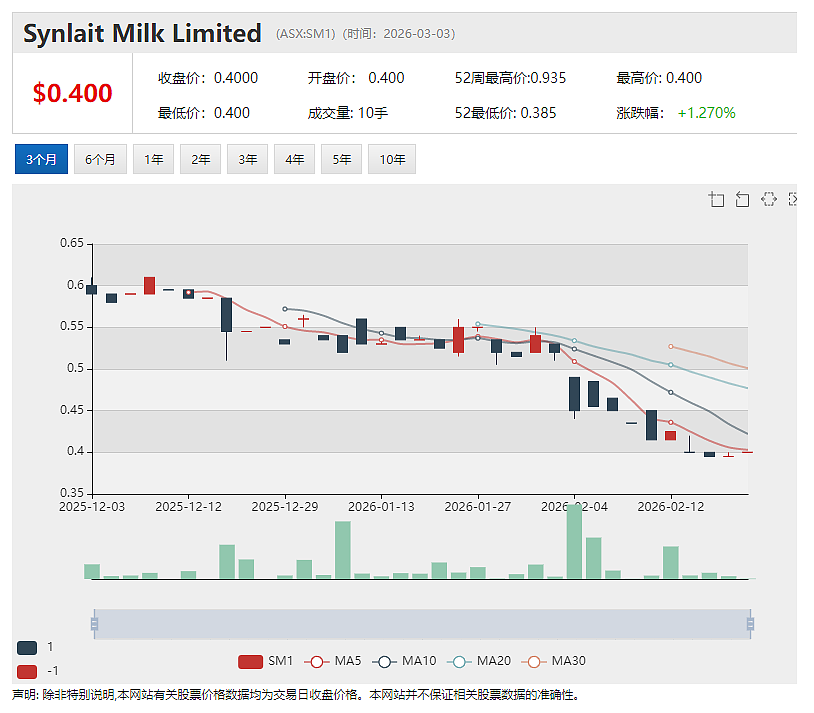View the 10年 chart range
Image resolution: width=814 pixels, height=713 pixels.
pos(392,159)
